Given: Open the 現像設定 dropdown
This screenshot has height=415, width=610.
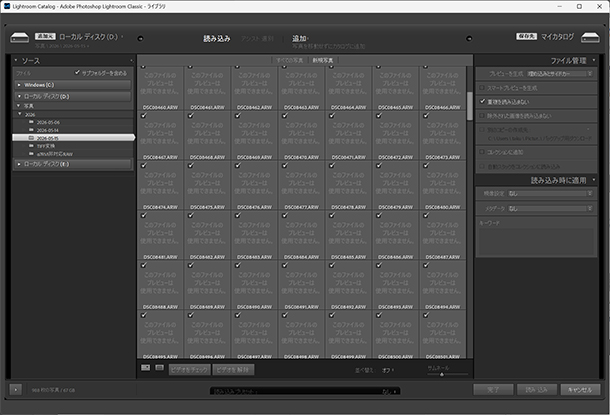Looking at the screenshot, I should 550,193.
